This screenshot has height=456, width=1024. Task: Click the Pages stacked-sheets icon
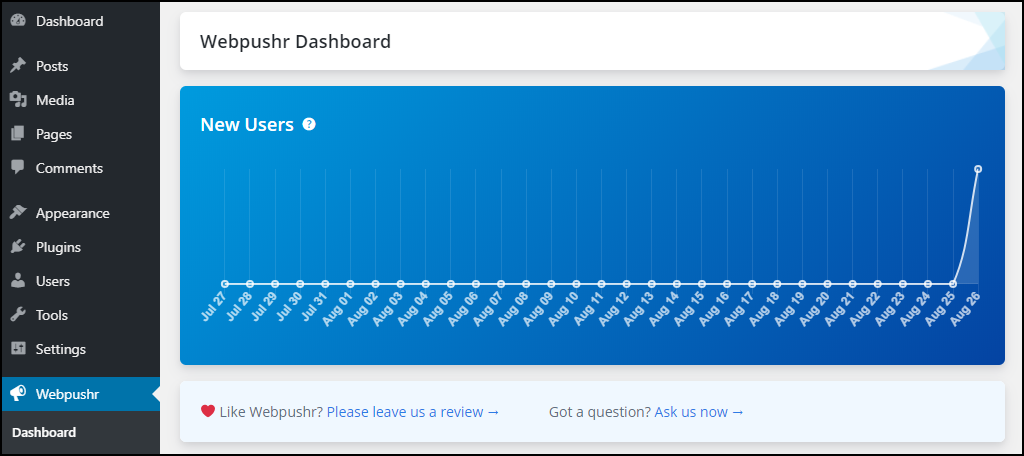click(18, 134)
